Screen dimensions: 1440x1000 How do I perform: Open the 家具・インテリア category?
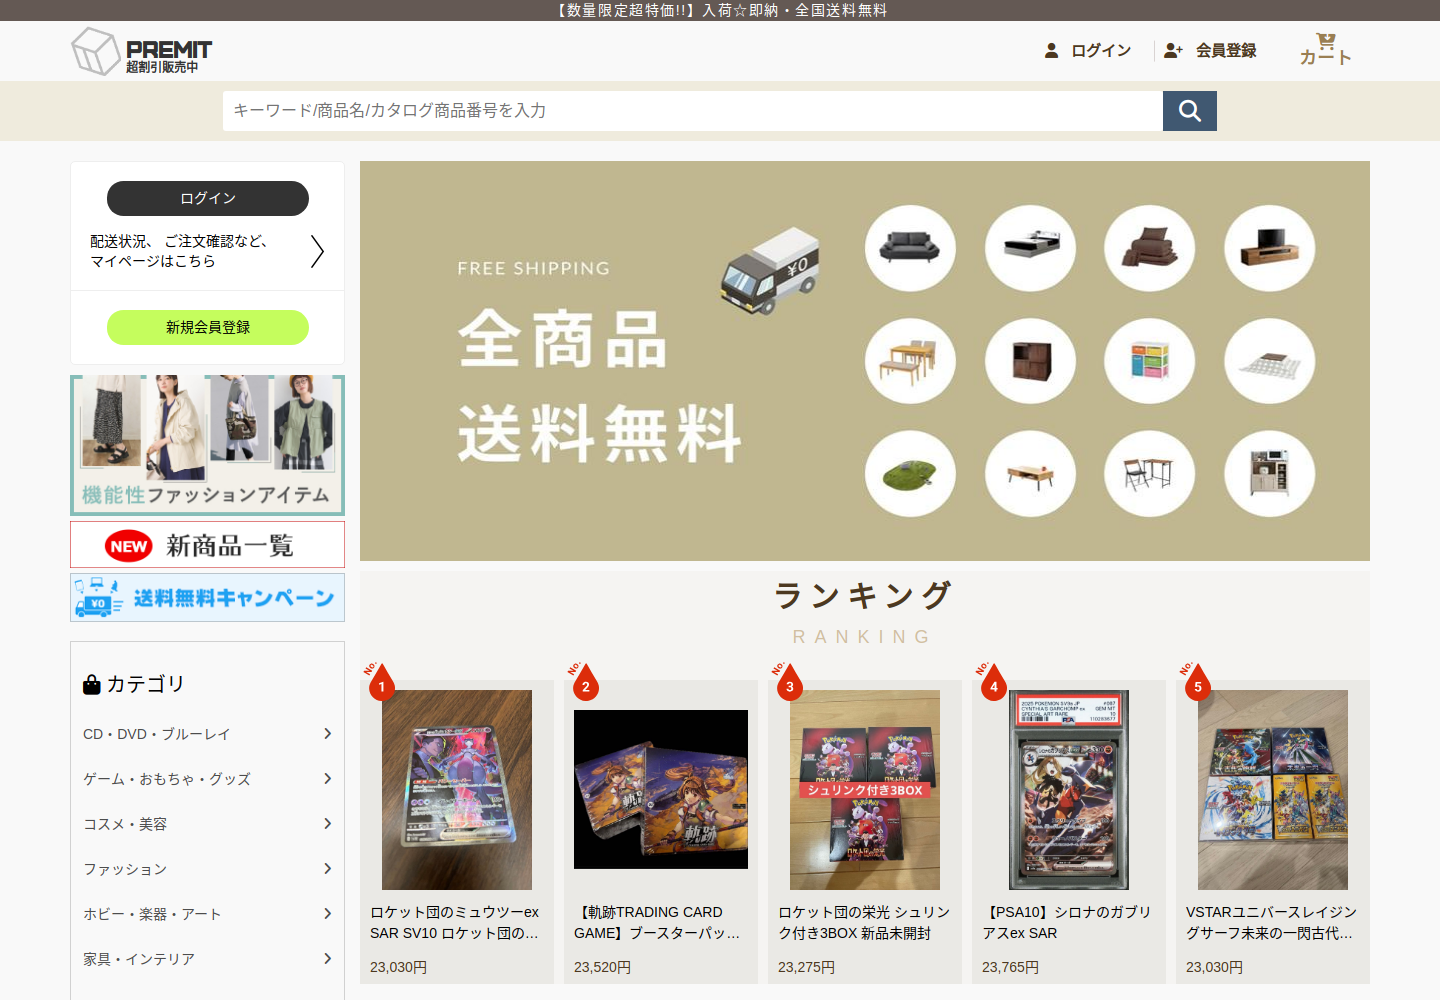(139, 959)
